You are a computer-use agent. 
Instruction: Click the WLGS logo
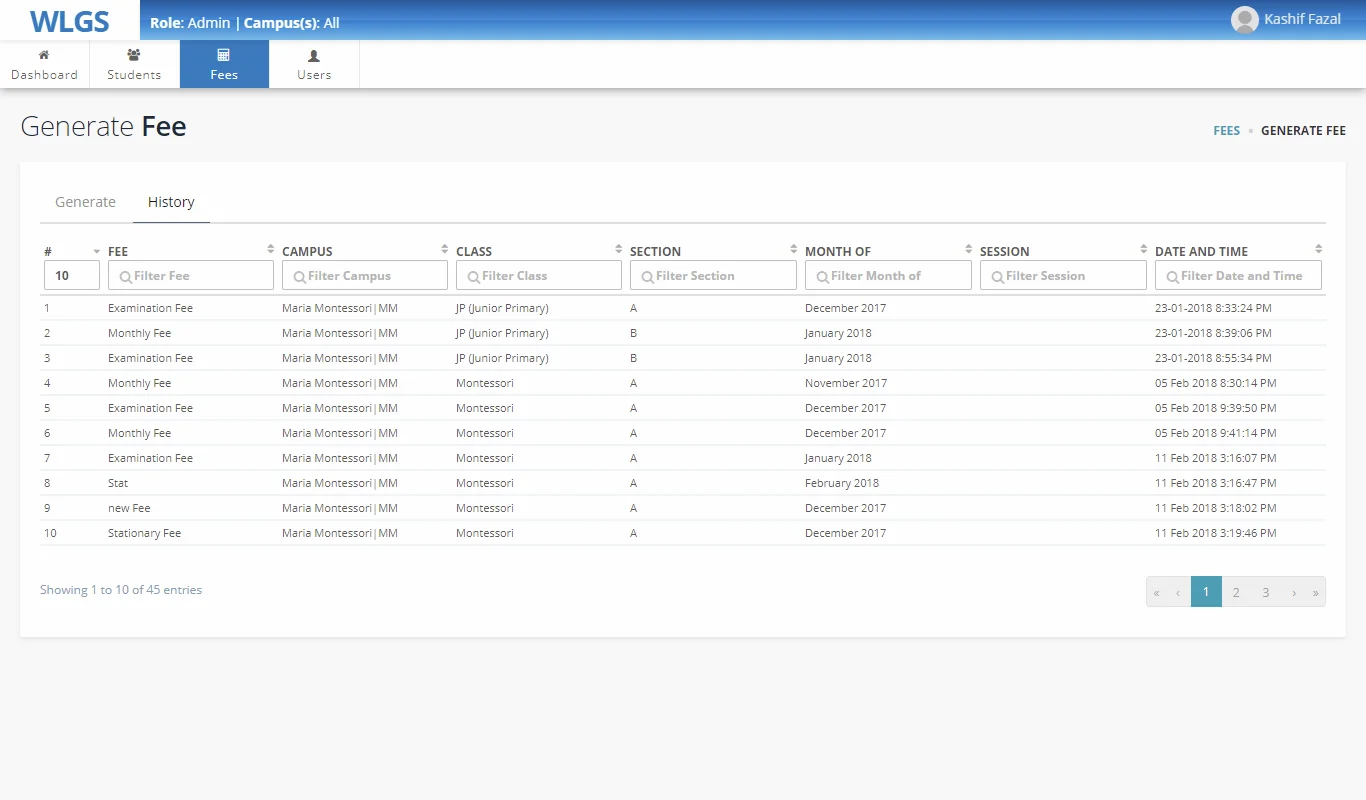[69, 21]
